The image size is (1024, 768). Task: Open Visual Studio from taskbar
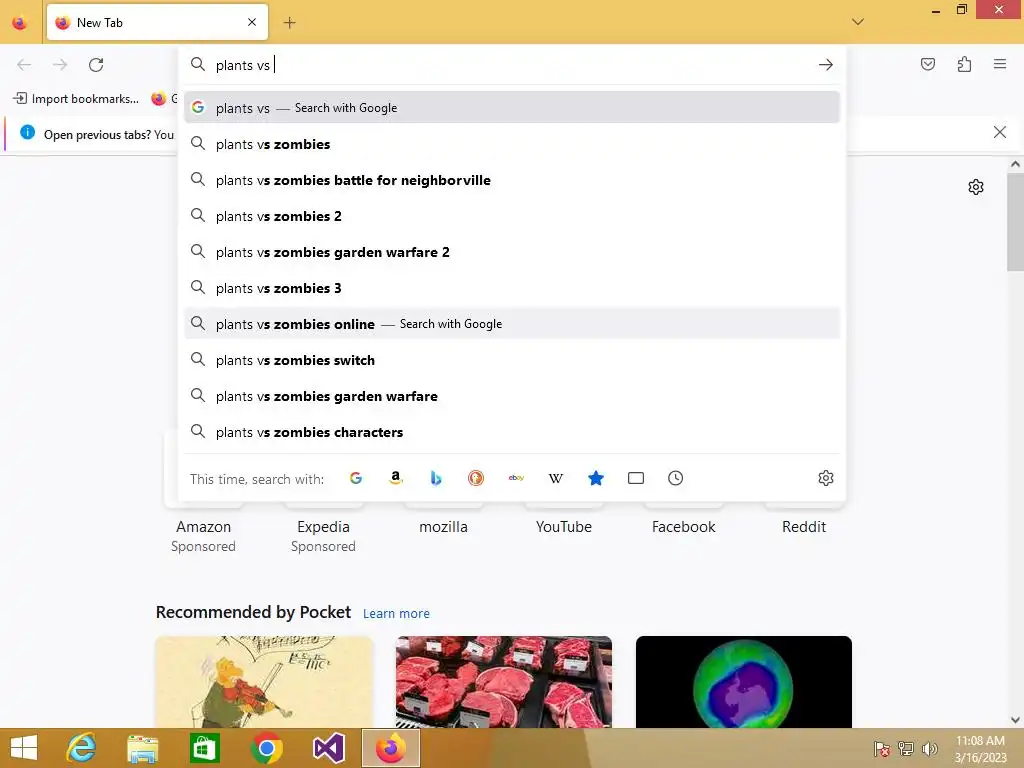[328, 748]
